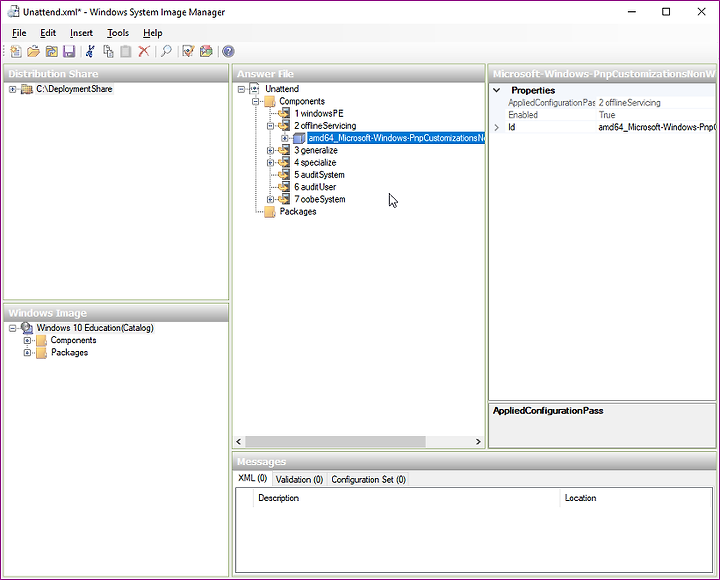
Task: Open the Help menu
Action: pos(152,33)
